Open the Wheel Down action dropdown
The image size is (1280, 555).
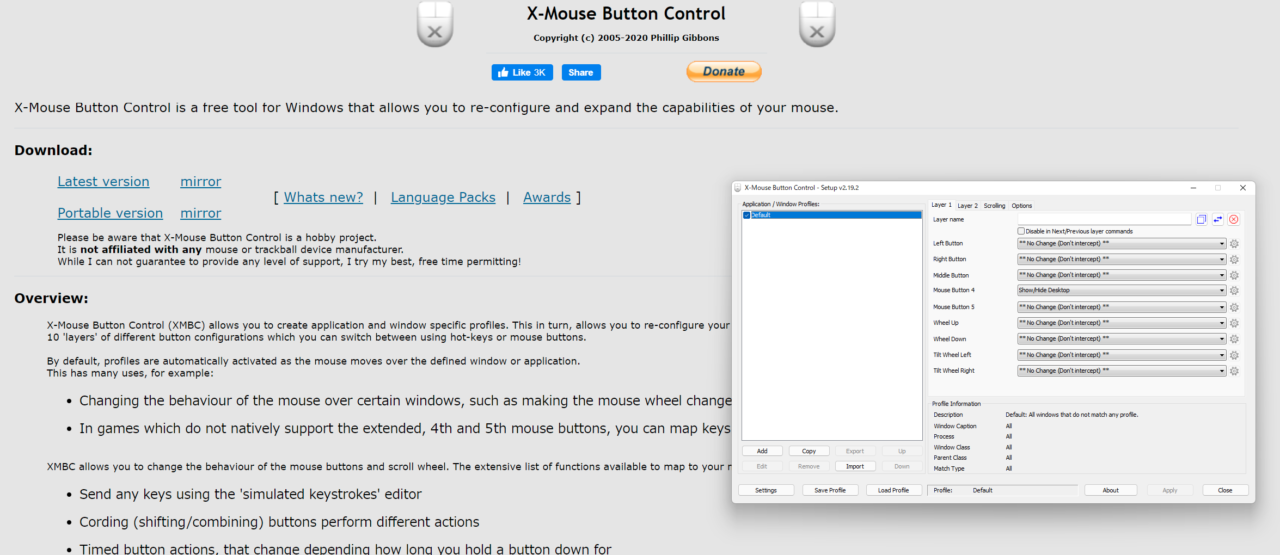[1122, 339]
